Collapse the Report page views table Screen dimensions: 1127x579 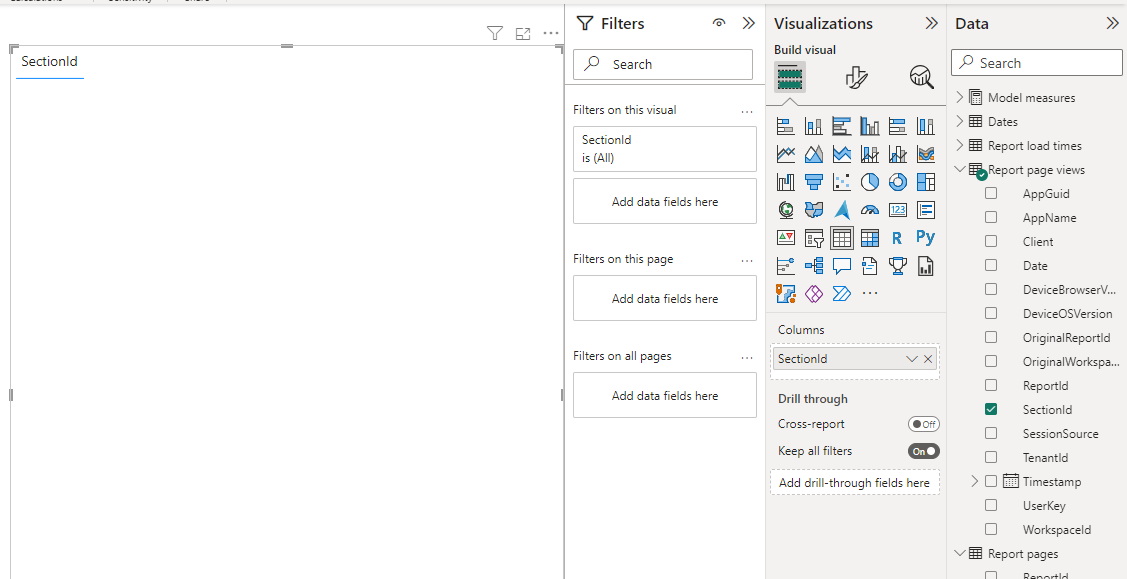(x=960, y=170)
